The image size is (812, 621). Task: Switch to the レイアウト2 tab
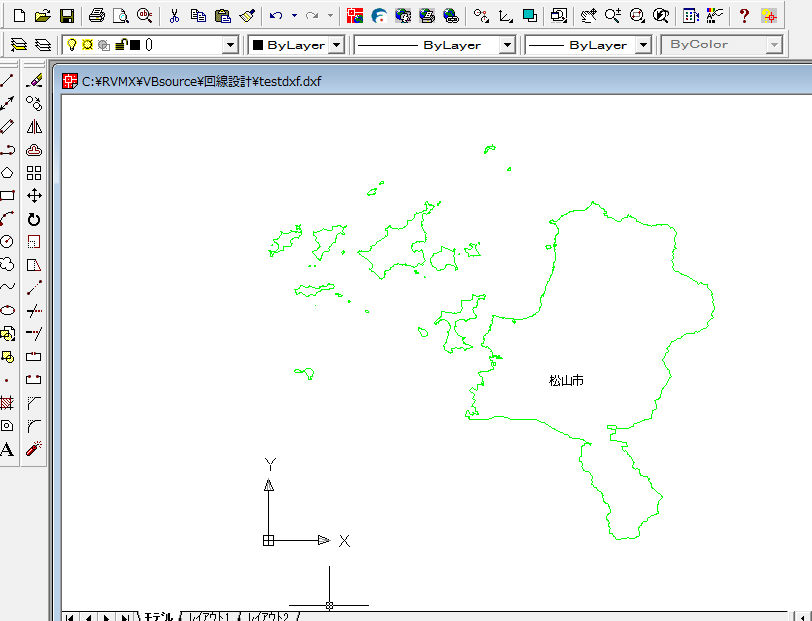268,616
